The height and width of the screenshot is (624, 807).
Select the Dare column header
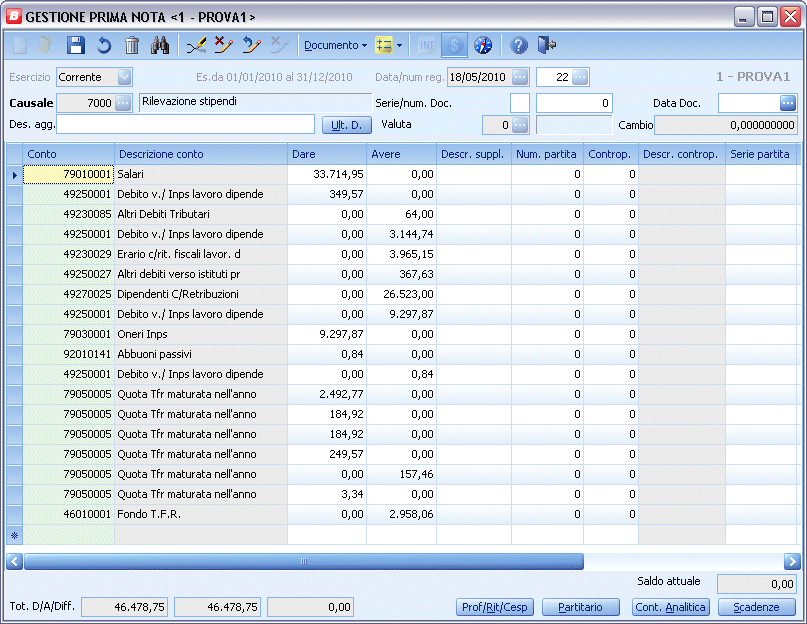(x=326, y=154)
